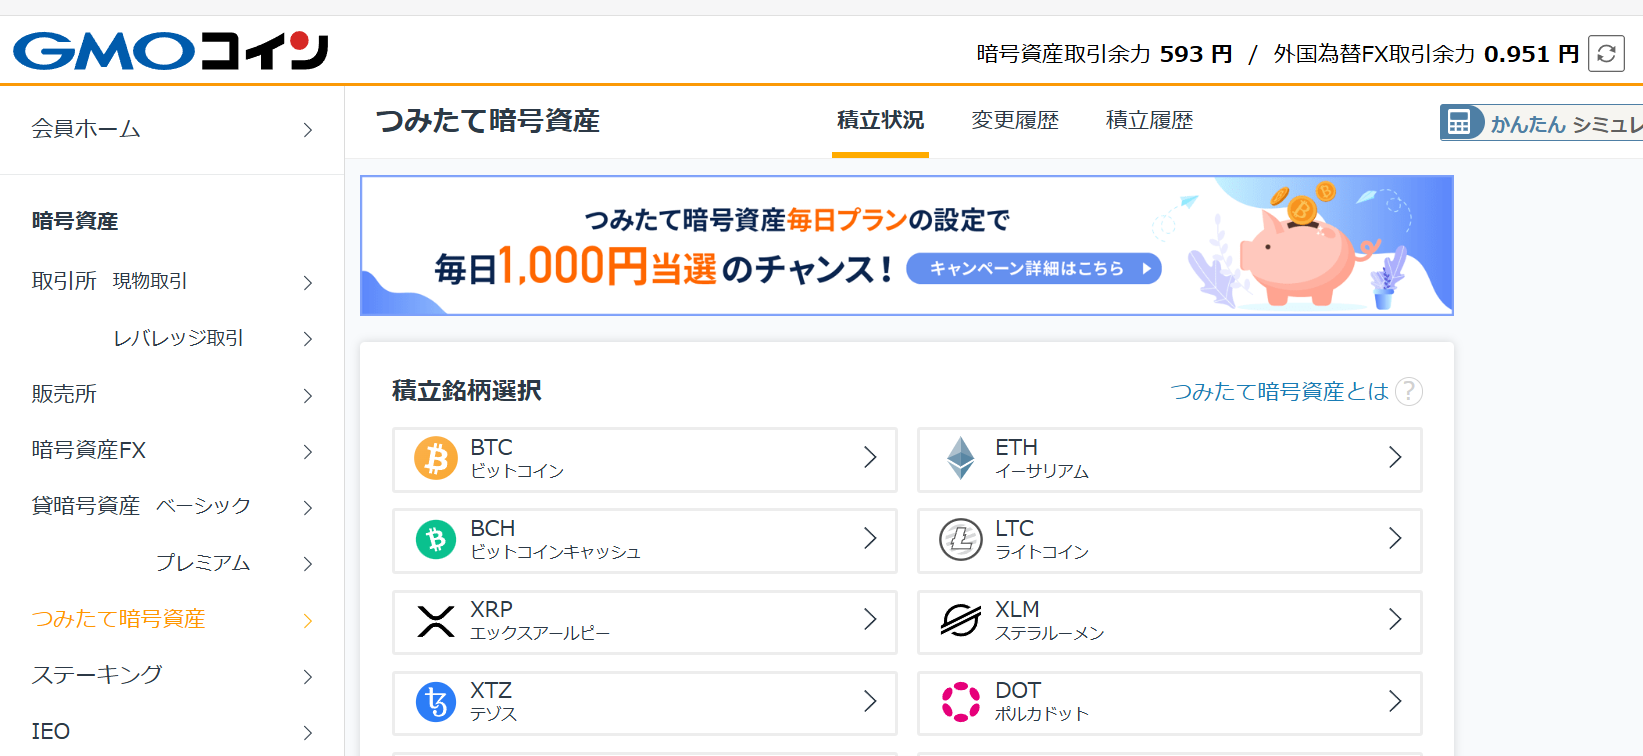Switch to the 変更履歴 tab

click(1015, 121)
